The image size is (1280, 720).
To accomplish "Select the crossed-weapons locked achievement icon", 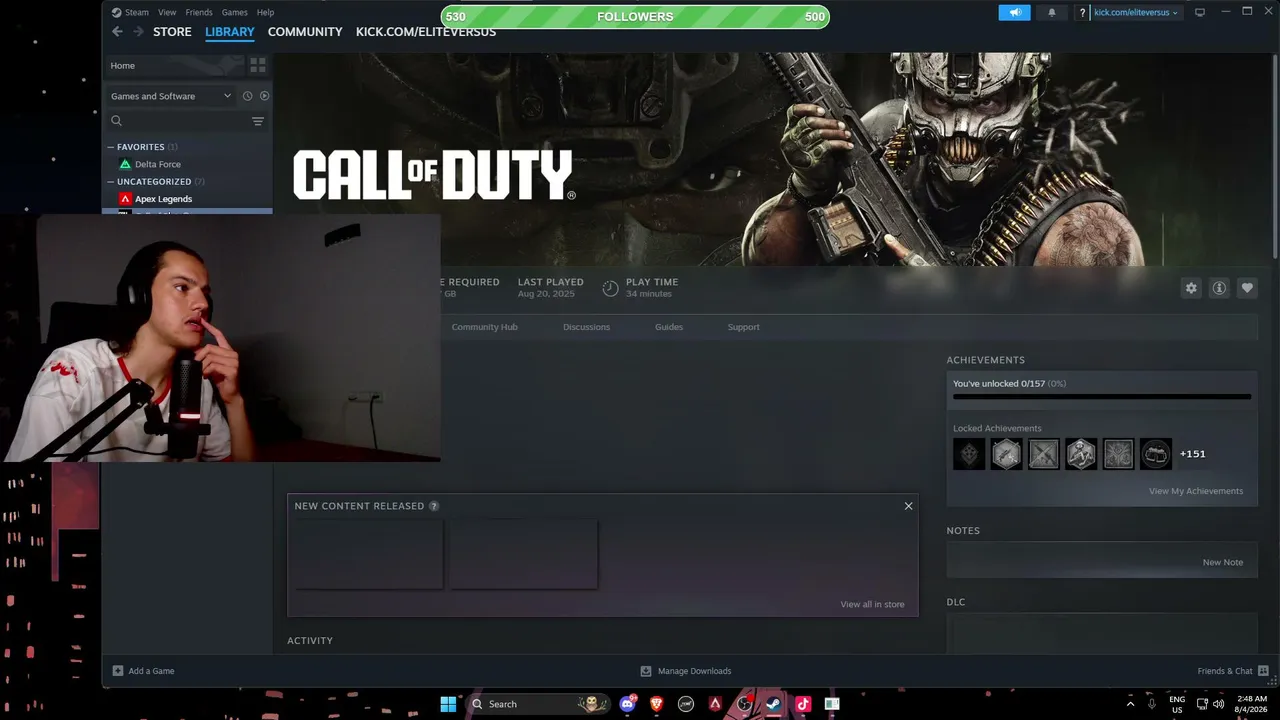I will click(1043, 454).
